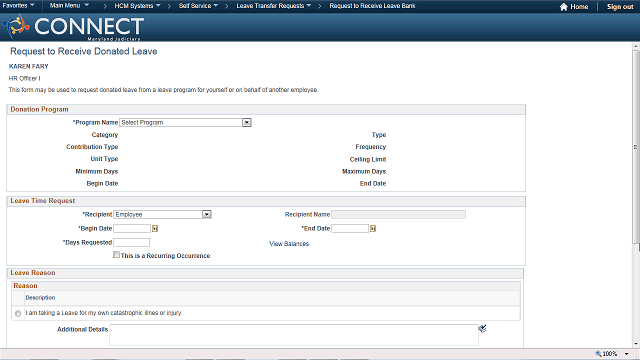
Task: Open Leave Transfer Requests breadcrumb menu
Action: (x=273, y=6)
